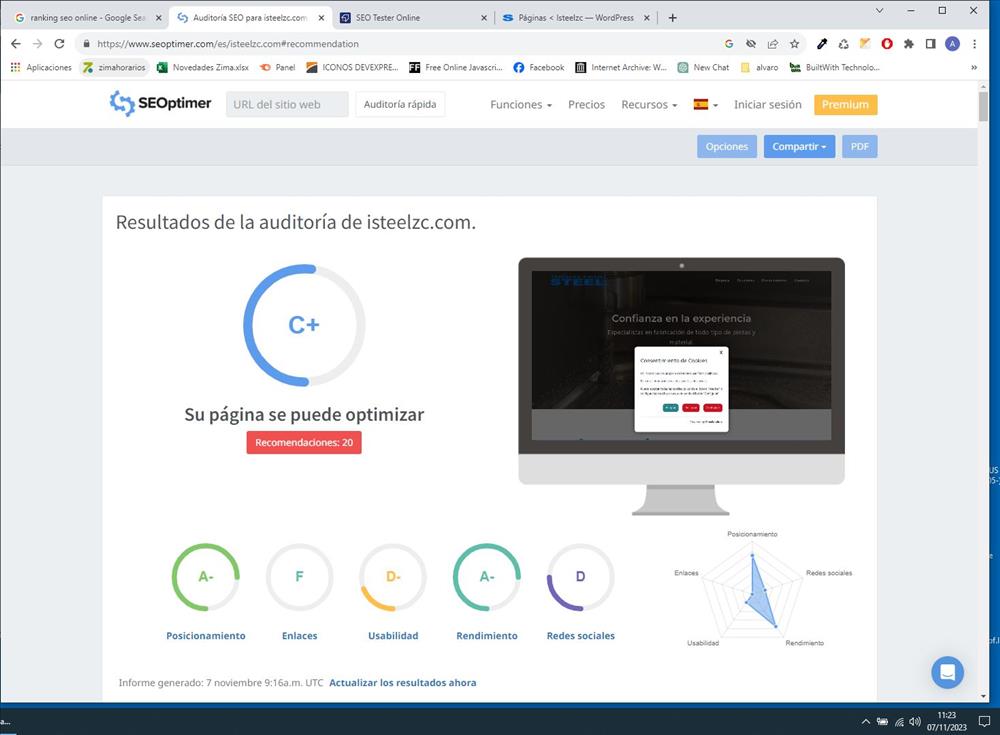Open a new browser tab
Screen dimensions: 1000x735
(x=672, y=18)
